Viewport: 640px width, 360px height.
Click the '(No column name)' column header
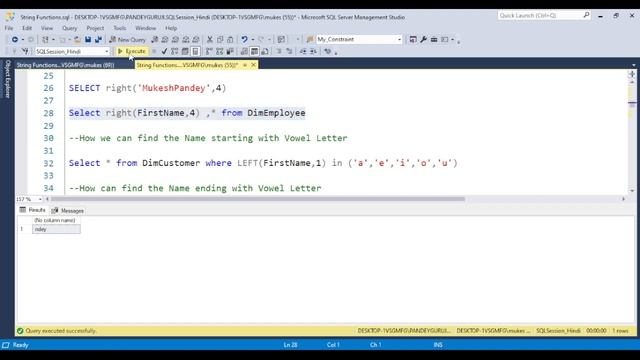click(x=56, y=220)
